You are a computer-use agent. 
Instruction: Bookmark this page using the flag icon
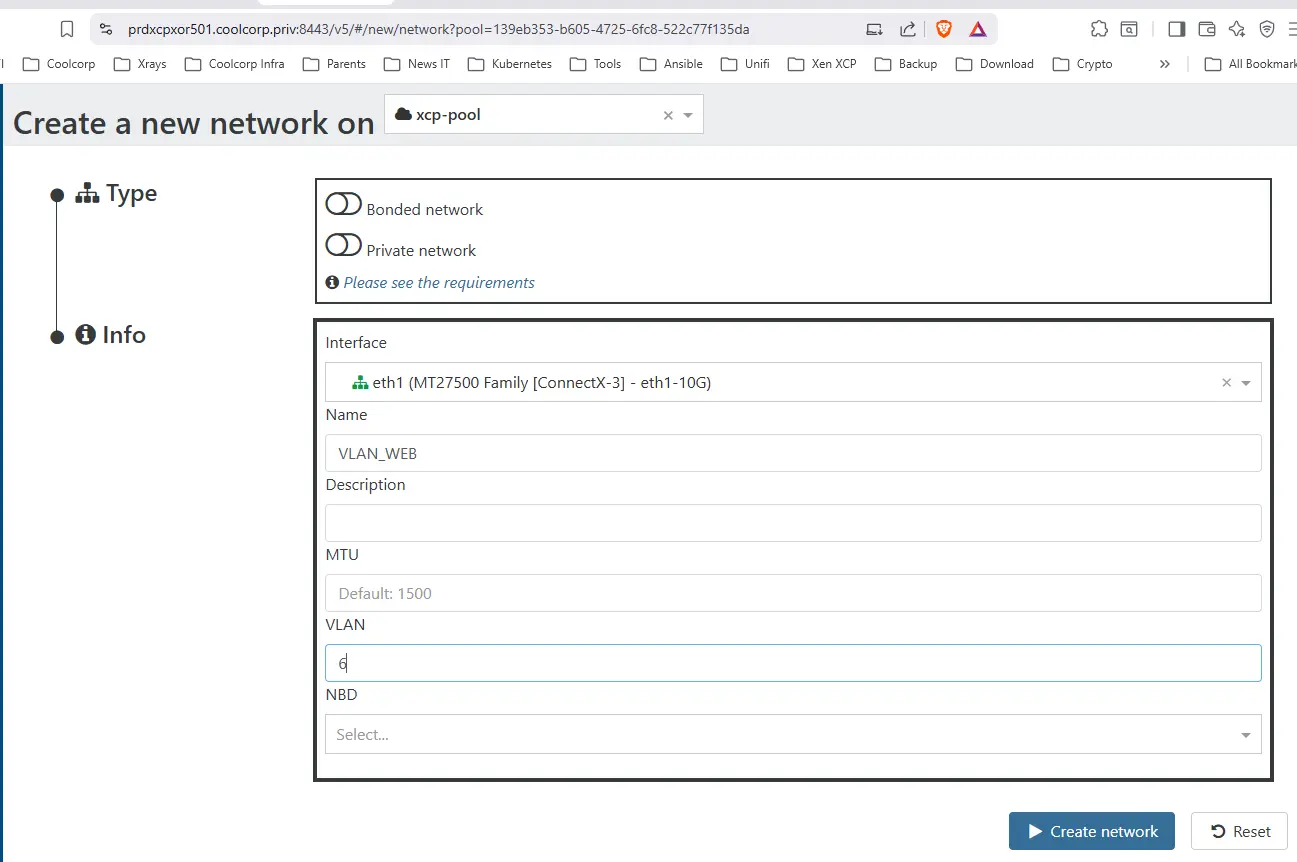[66, 29]
